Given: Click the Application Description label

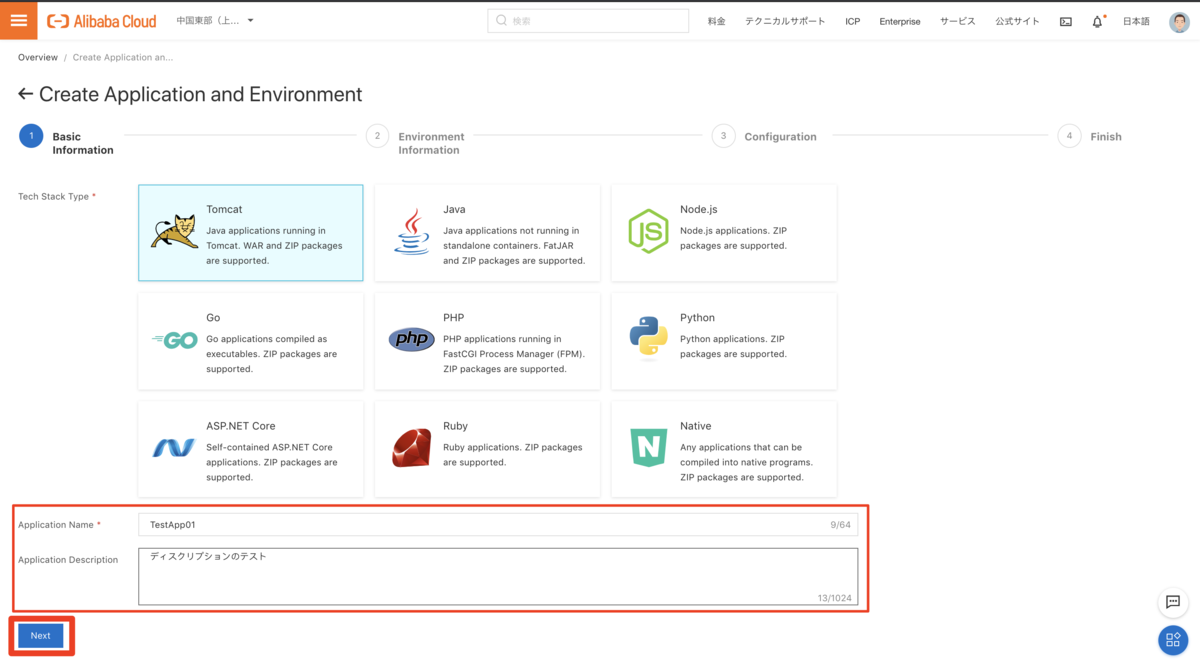Looking at the screenshot, I should pos(68,560).
